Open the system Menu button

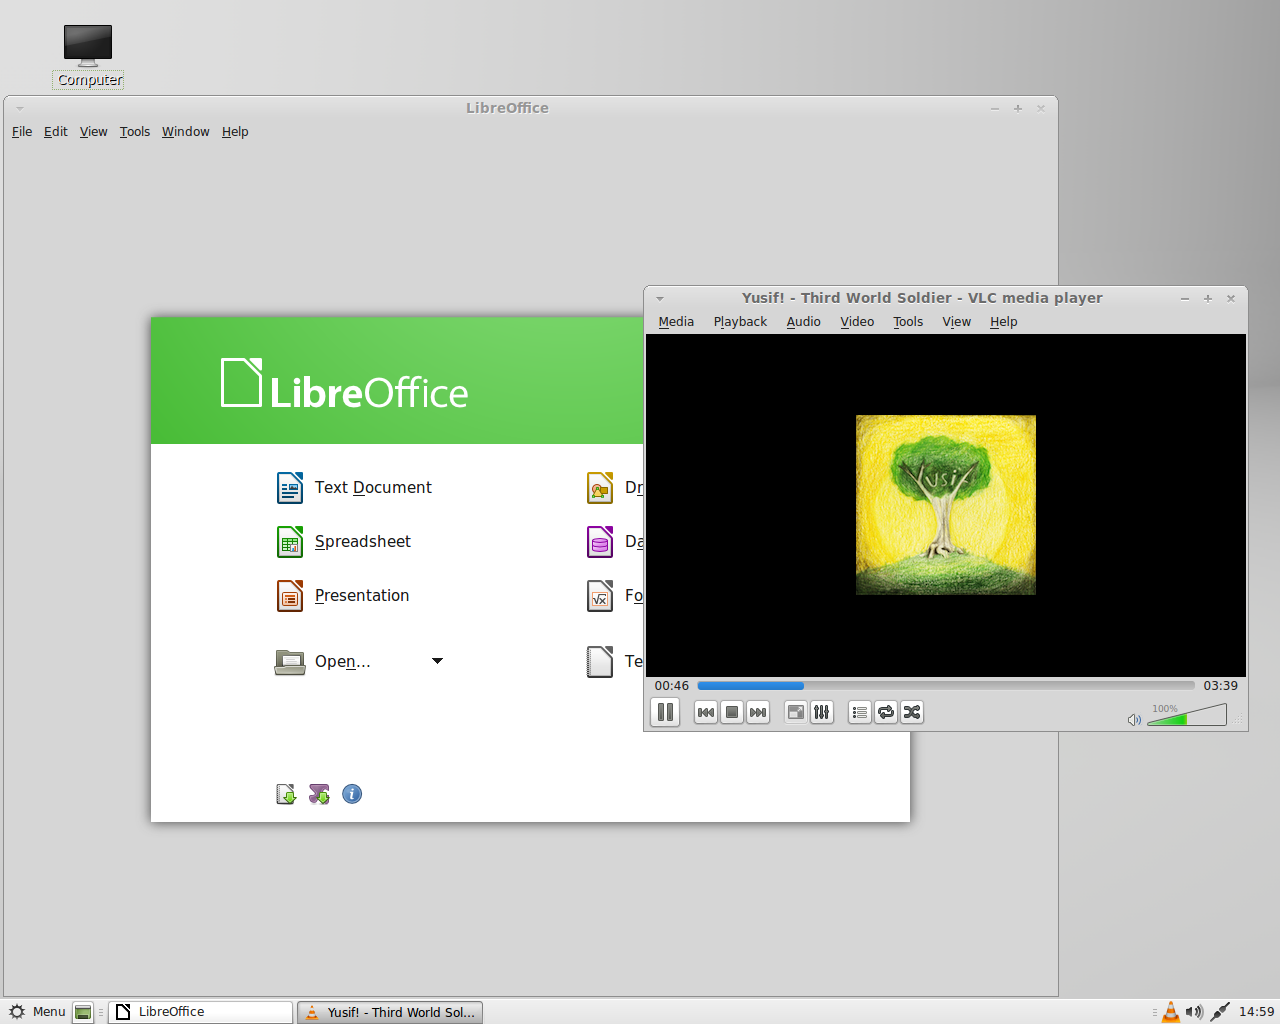(x=37, y=1012)
